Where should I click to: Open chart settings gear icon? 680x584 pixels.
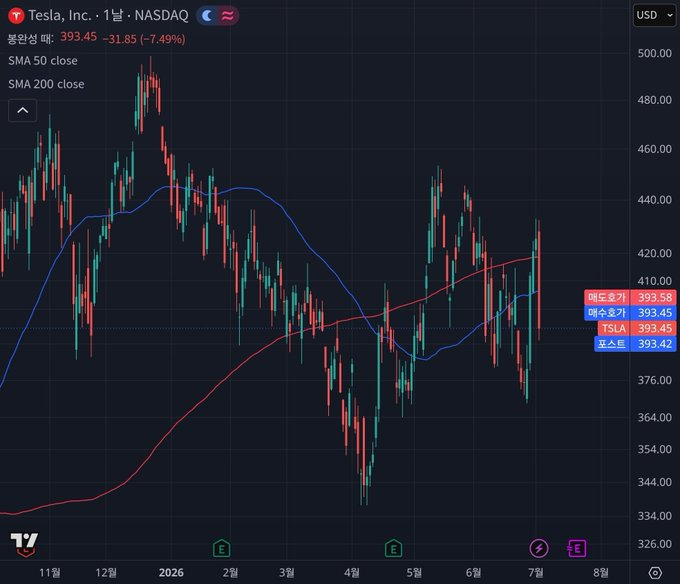pos(655,573)
